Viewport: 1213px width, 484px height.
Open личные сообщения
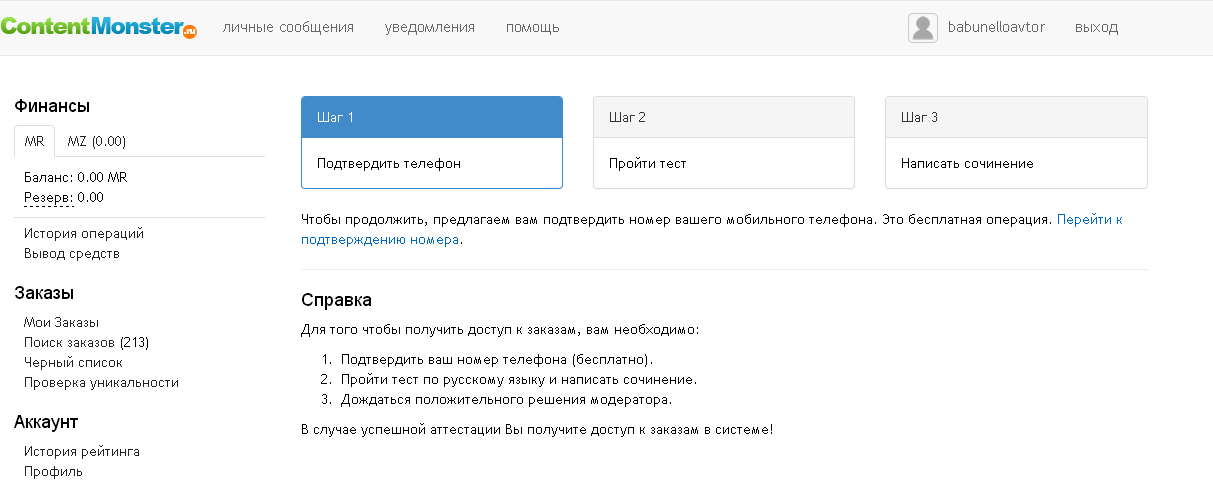click(288, 27)
